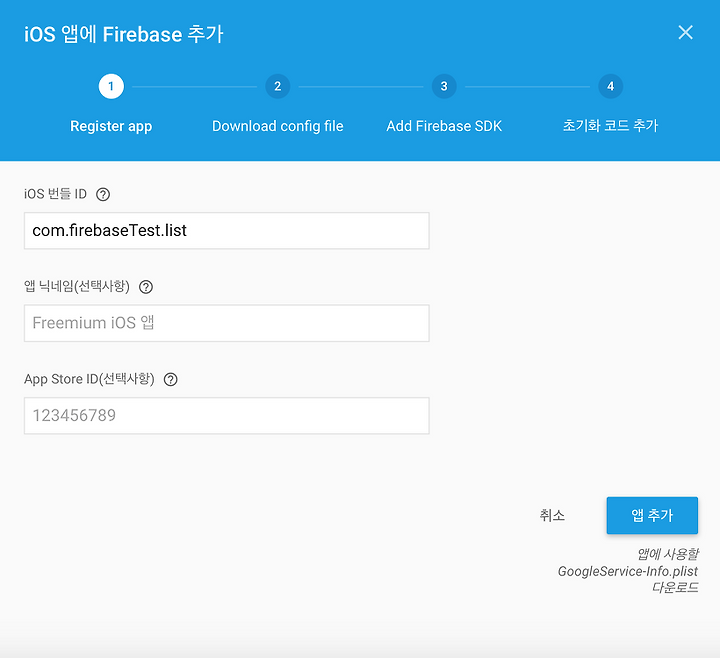This screenshot has width=720, height=658.
Task: Focus the iOS bundle ID input field
Action: (x=227, y=231)
